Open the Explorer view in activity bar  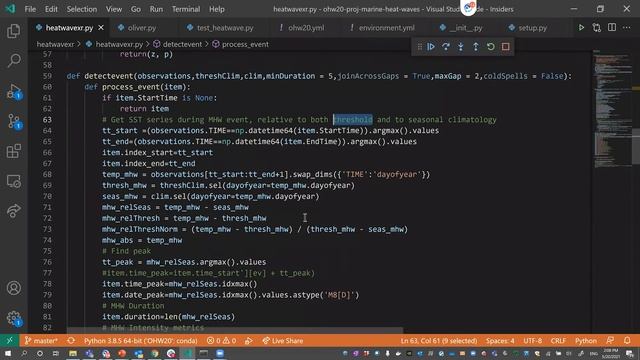[x=13, y=31]
